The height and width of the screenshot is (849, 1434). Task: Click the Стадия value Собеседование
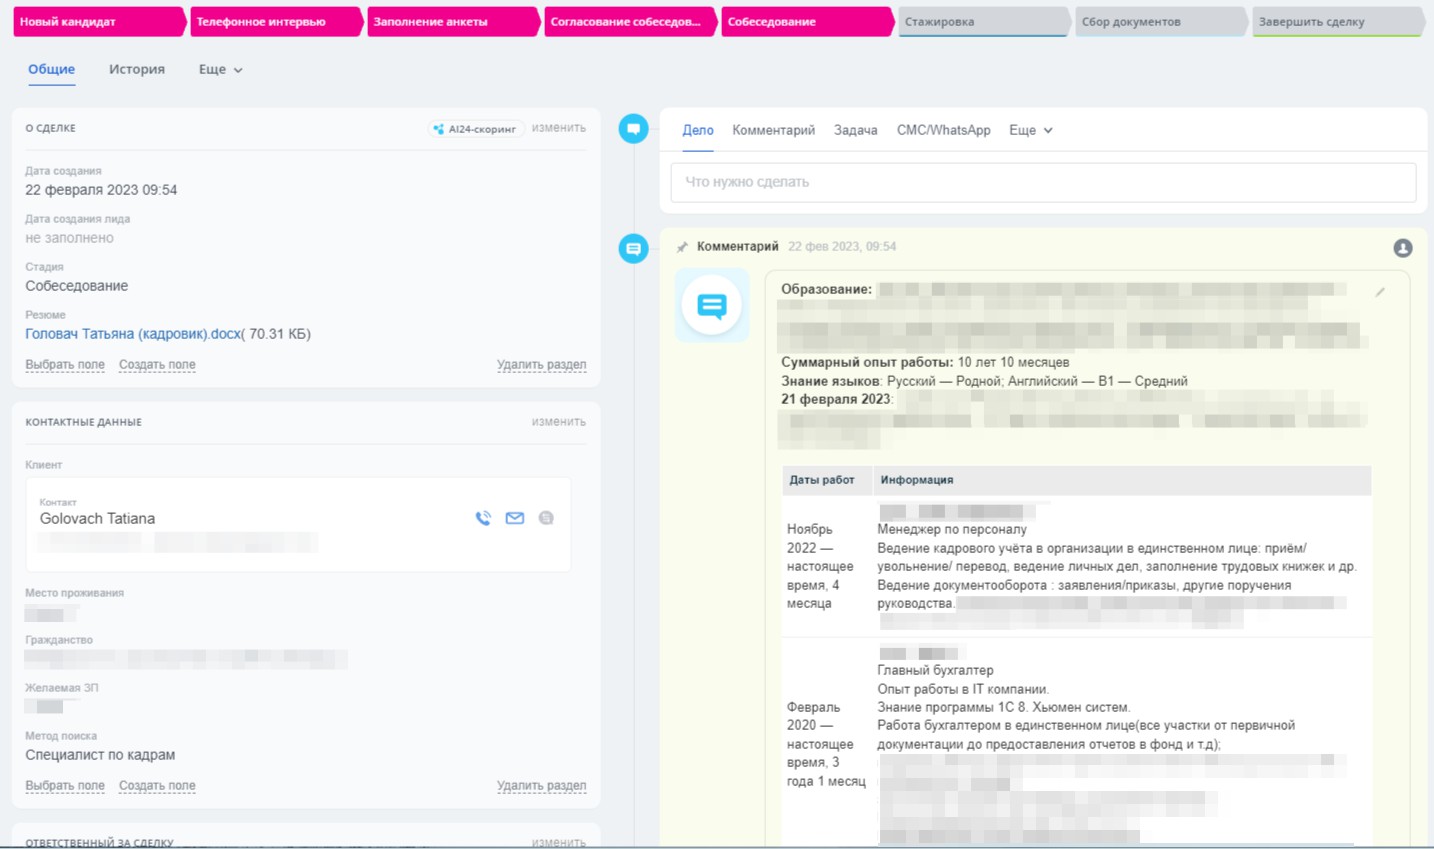76,286
